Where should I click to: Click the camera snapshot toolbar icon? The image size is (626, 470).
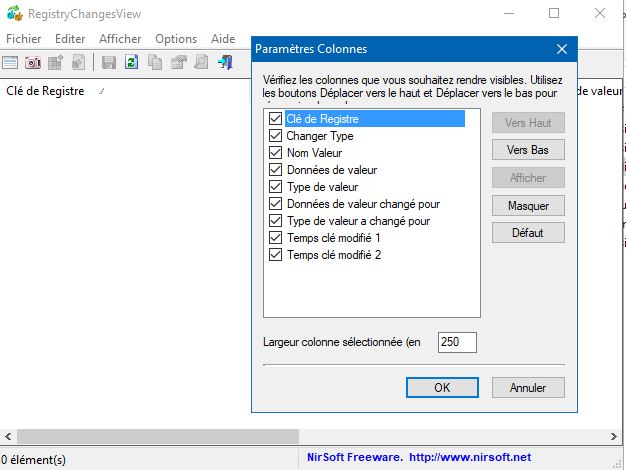click(33, 63)
